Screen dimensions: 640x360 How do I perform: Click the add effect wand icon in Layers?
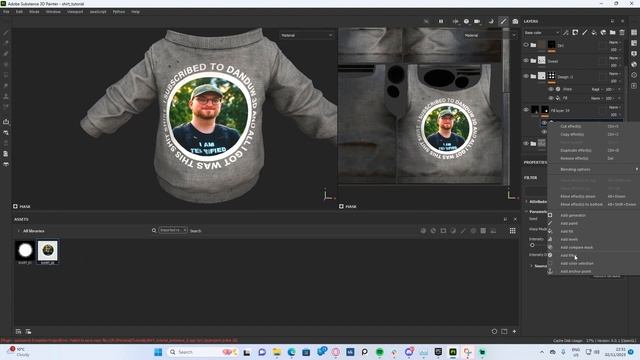(566, 33)
